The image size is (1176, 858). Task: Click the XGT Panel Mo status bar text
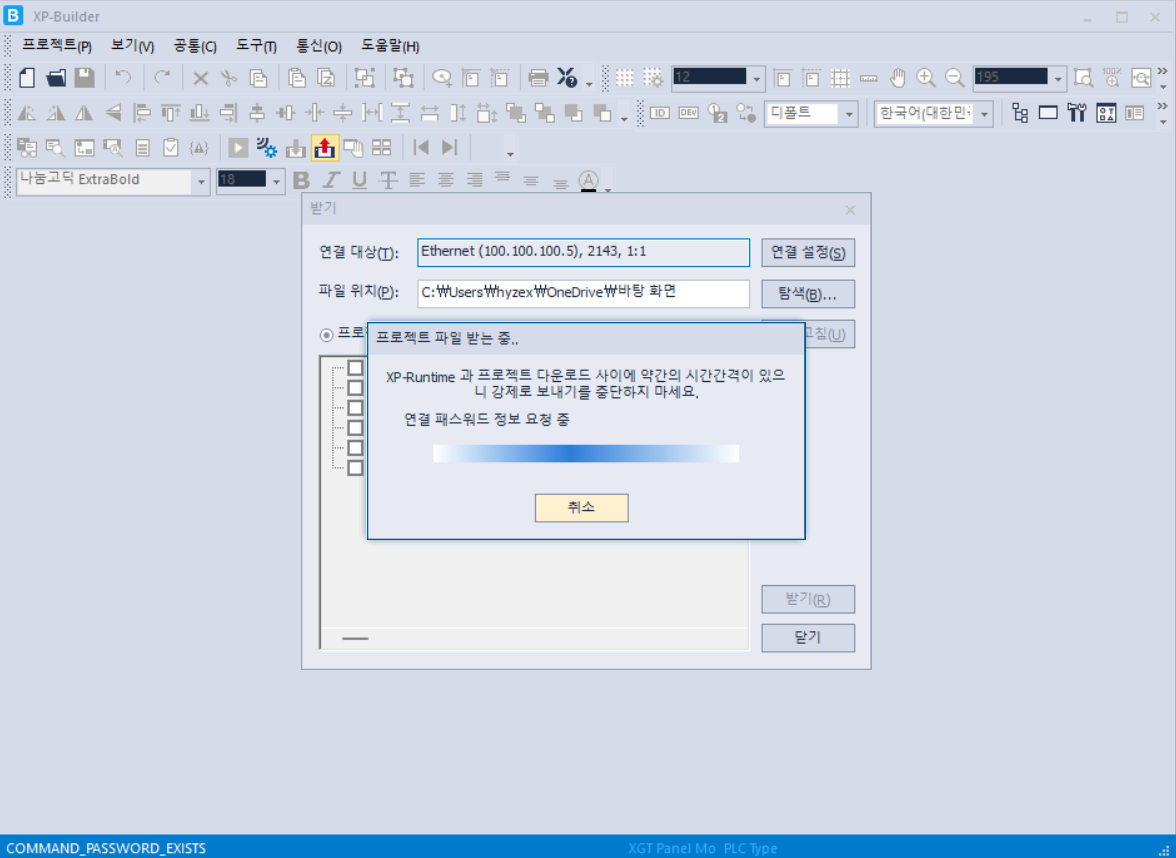672,848
